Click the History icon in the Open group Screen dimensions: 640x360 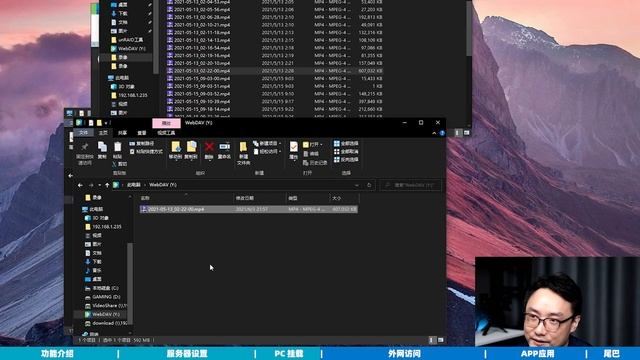[x=306, y=162]
